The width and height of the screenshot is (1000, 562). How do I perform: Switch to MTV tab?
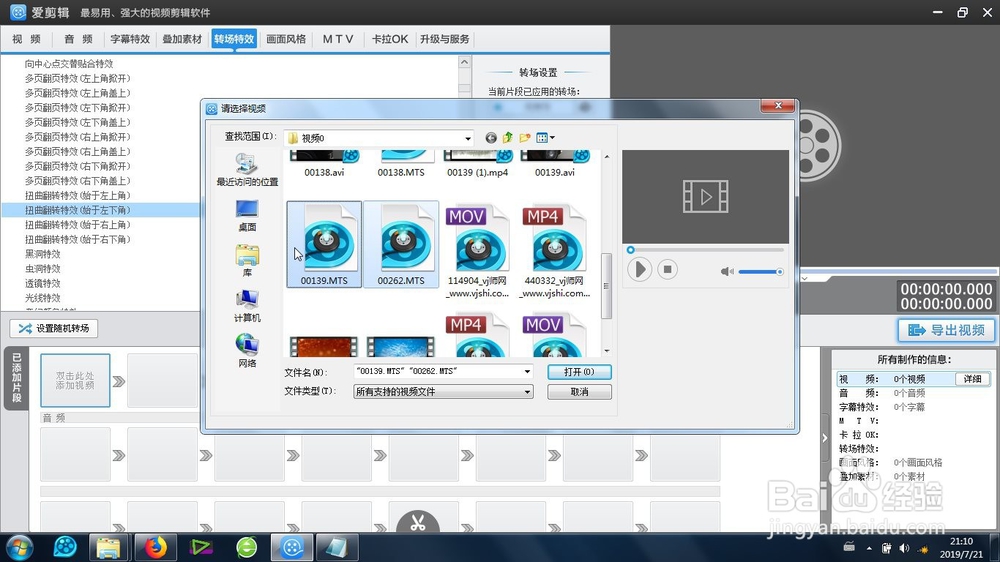(338, 39)
